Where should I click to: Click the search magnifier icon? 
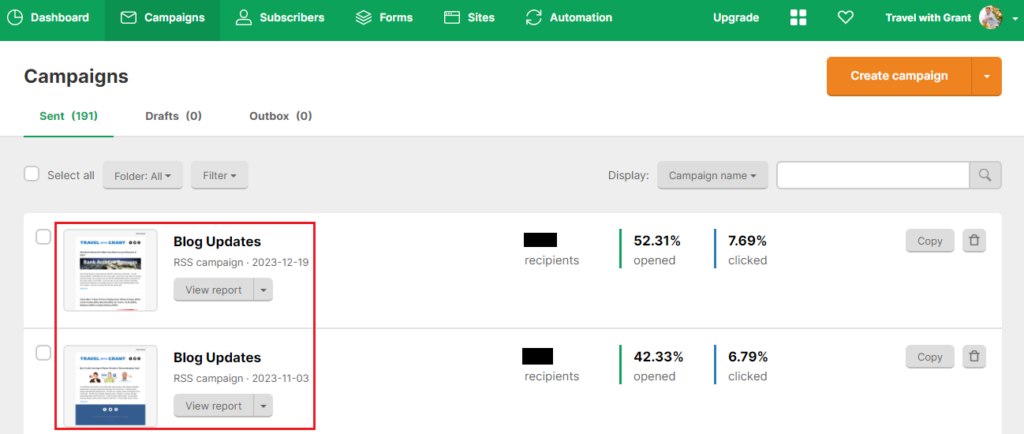click(985, 175)
